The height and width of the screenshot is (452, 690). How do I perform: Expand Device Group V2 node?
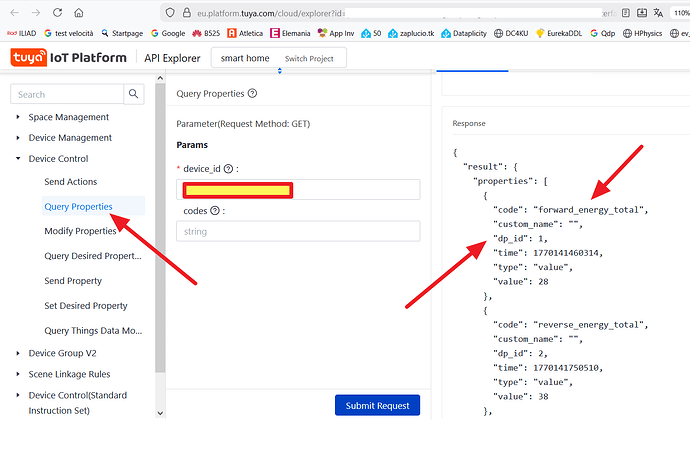point(18,353)
